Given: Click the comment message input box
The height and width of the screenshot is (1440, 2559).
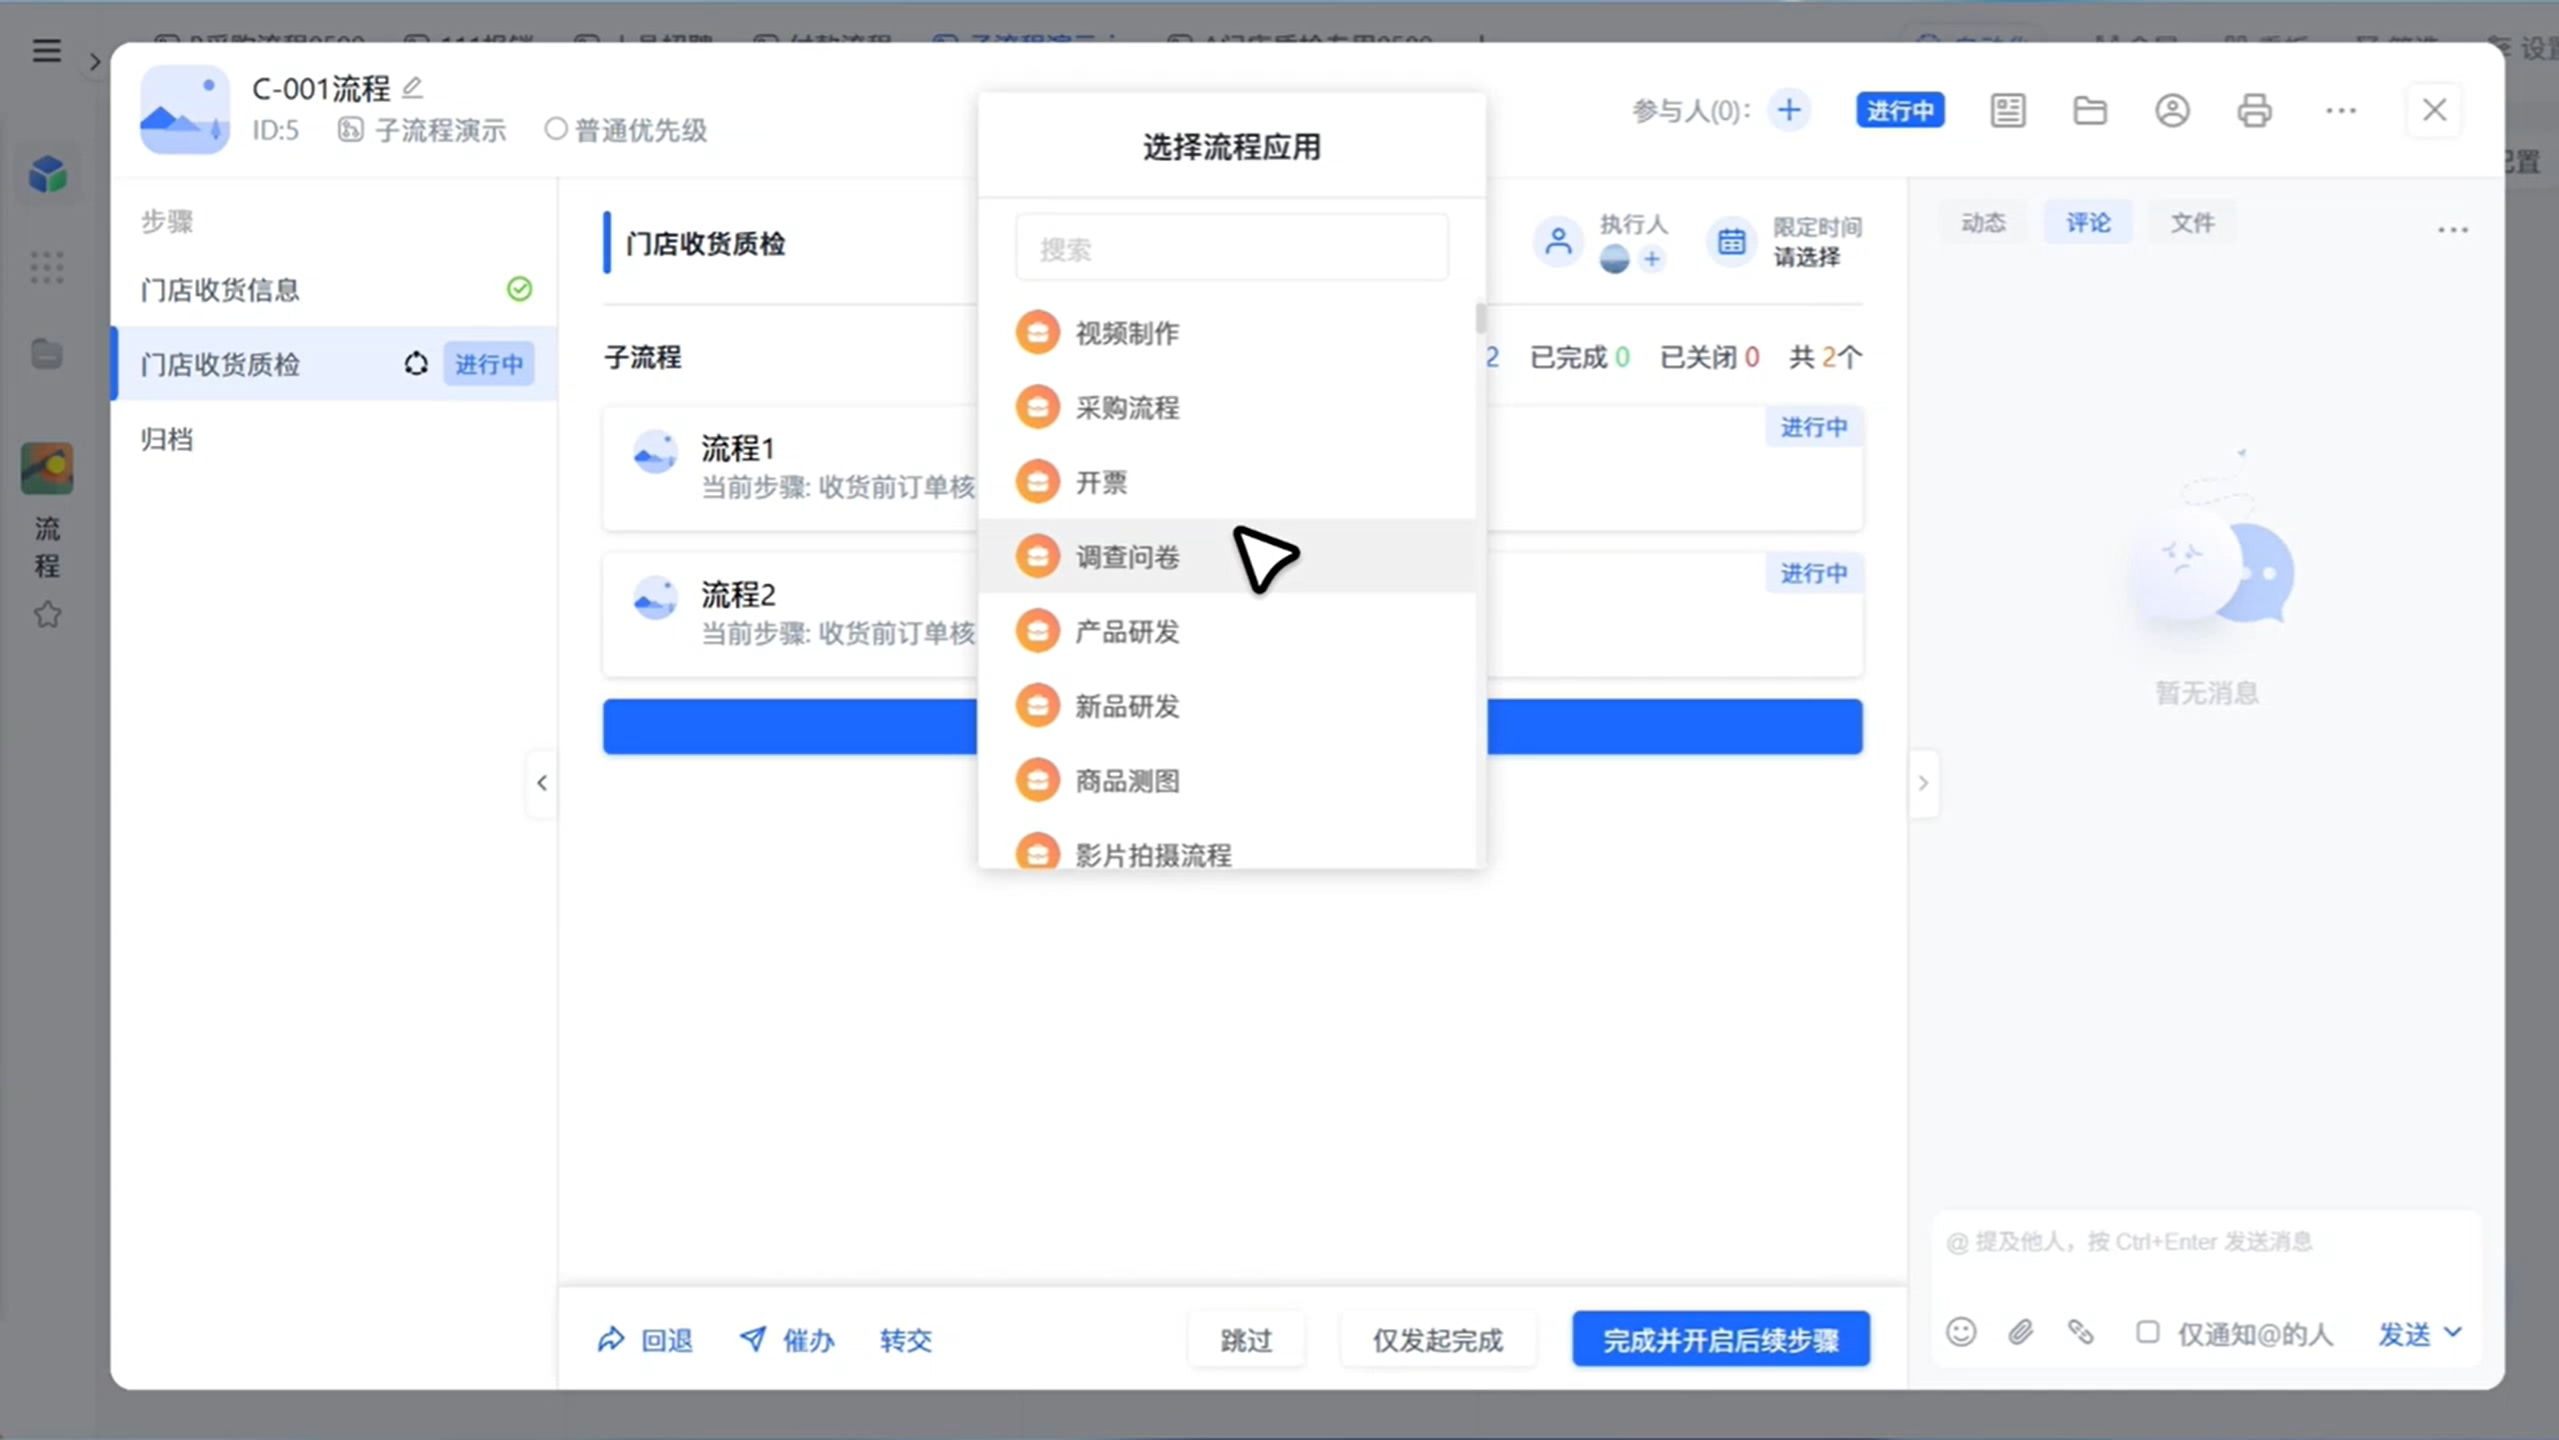Looking at the screenshot, I should (2206, 1242).
